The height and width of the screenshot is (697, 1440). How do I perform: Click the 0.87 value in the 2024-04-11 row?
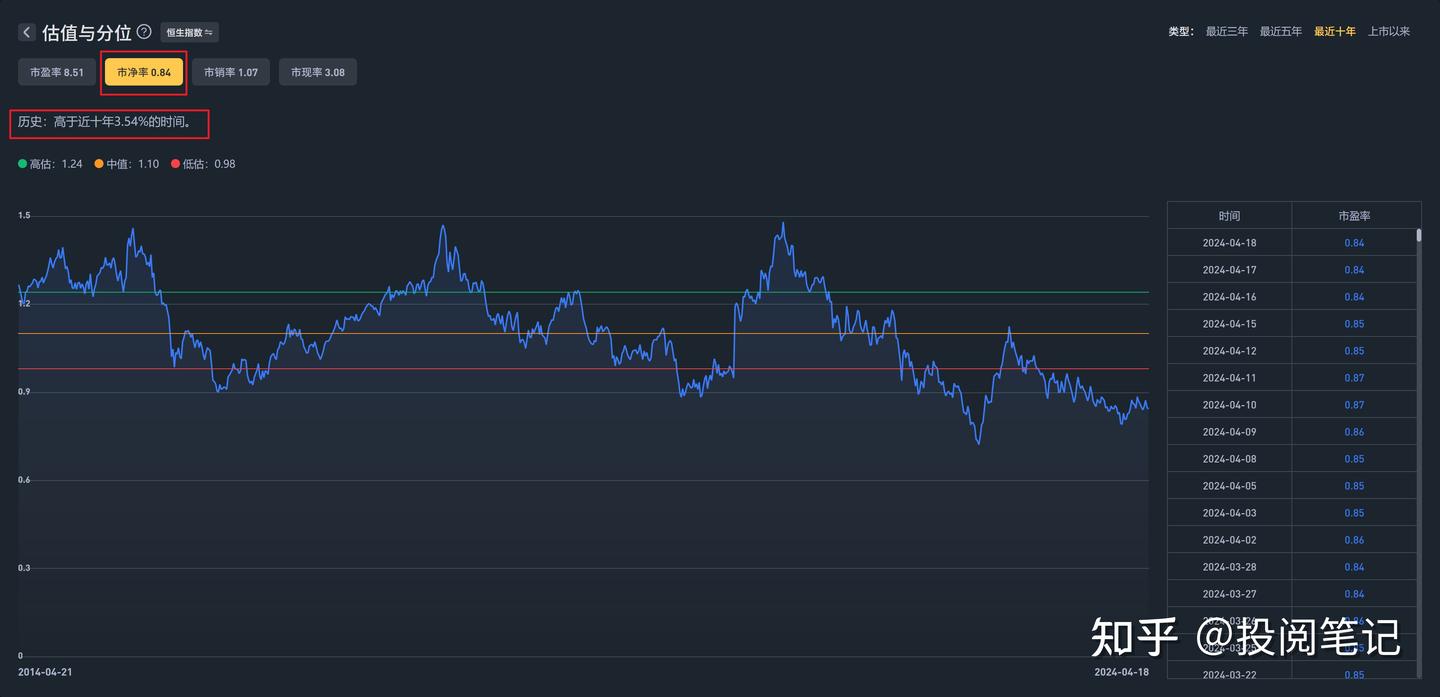click(1354, 378)
